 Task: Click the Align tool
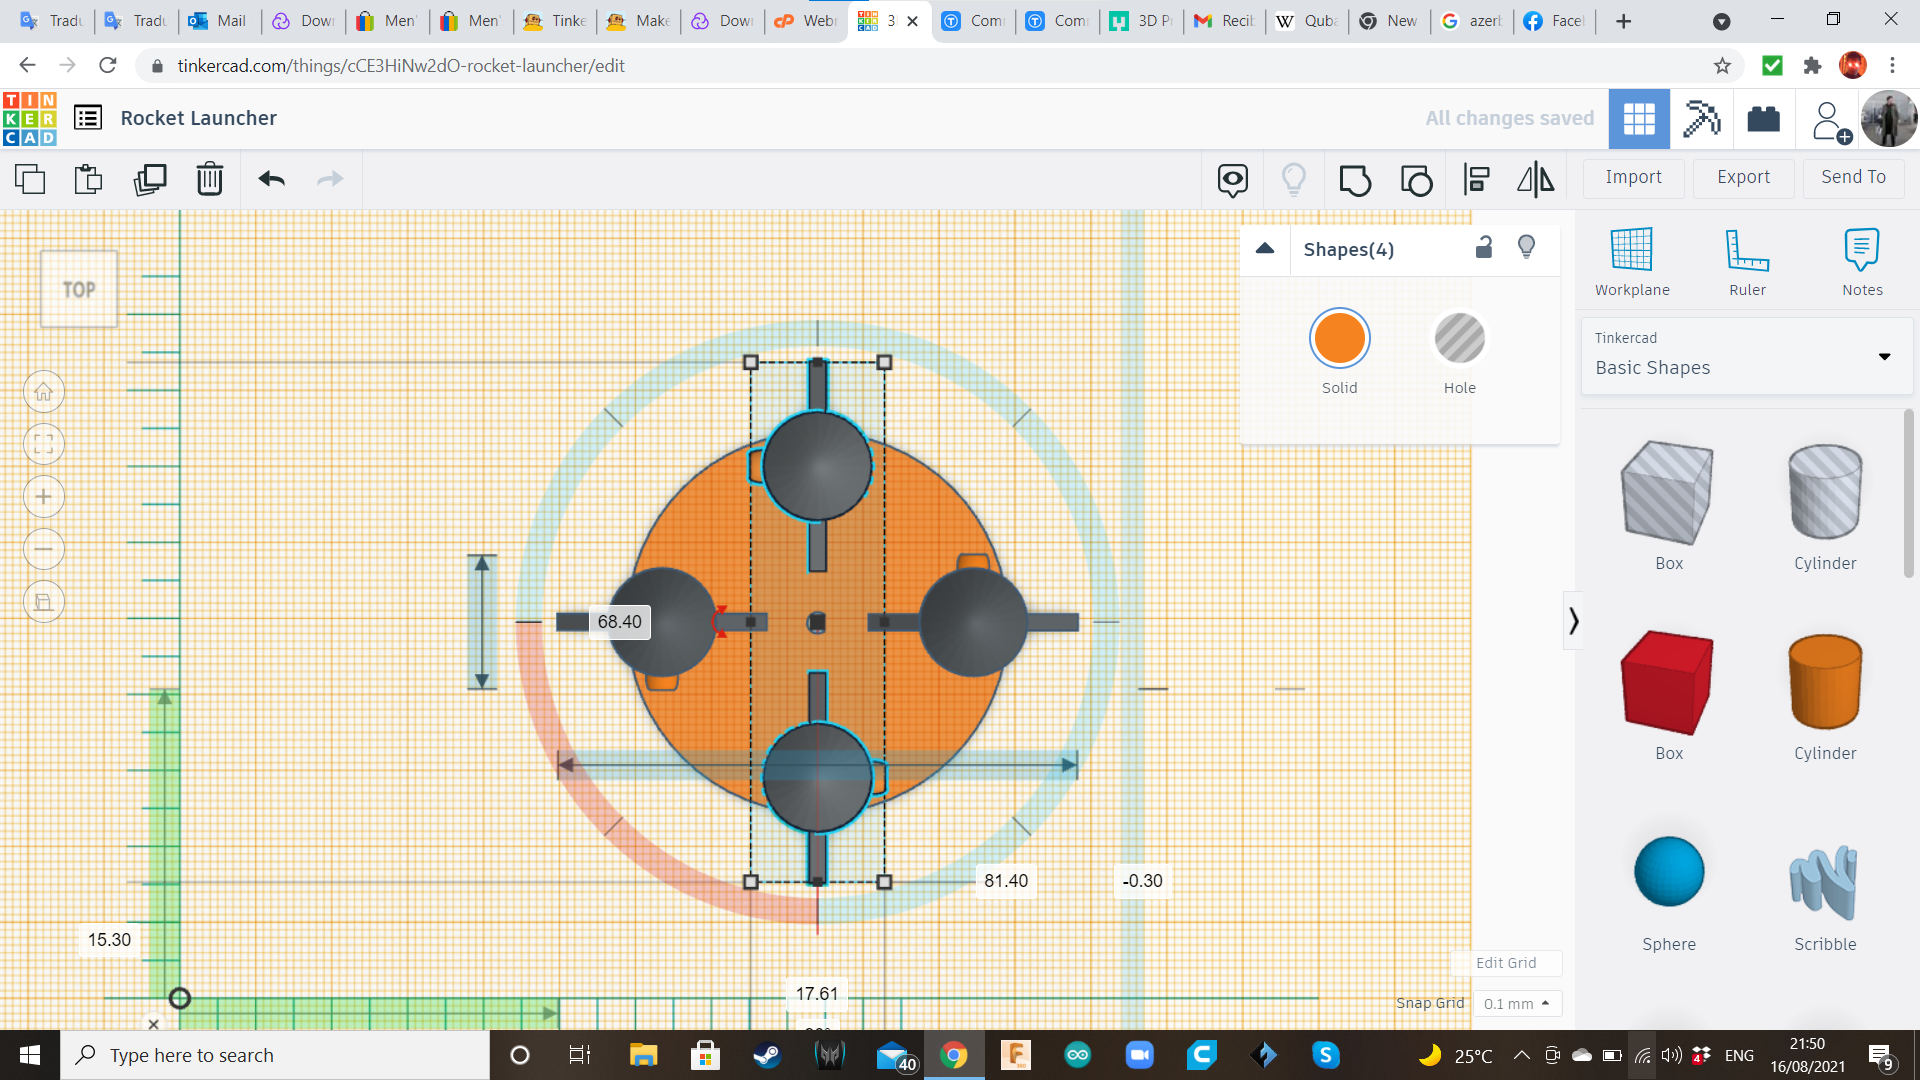(x=1477, y=179)
